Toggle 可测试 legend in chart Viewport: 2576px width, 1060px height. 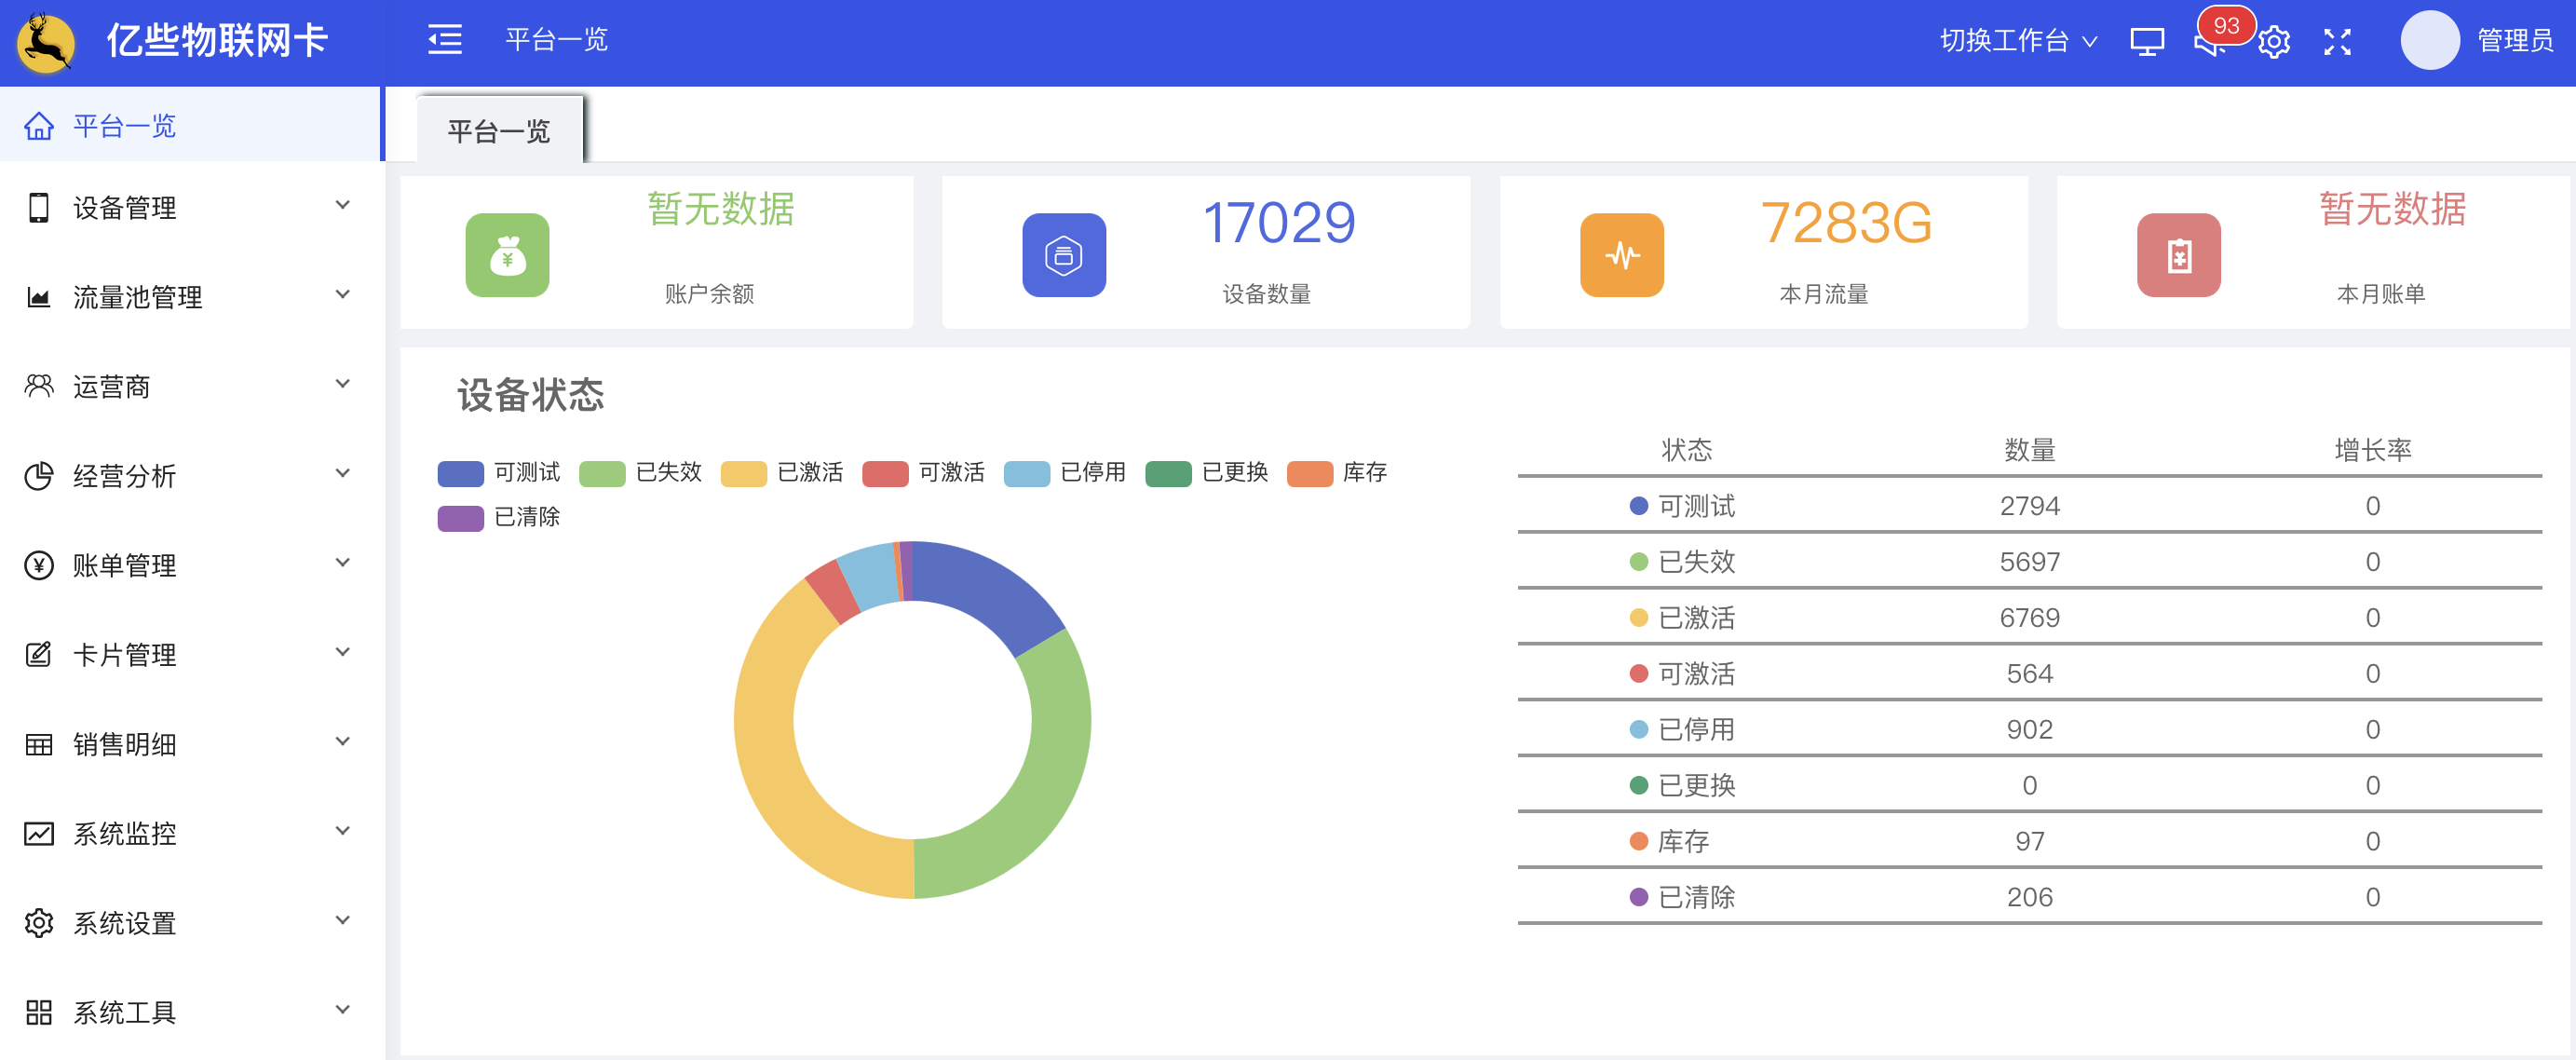(x=499, y=472)
